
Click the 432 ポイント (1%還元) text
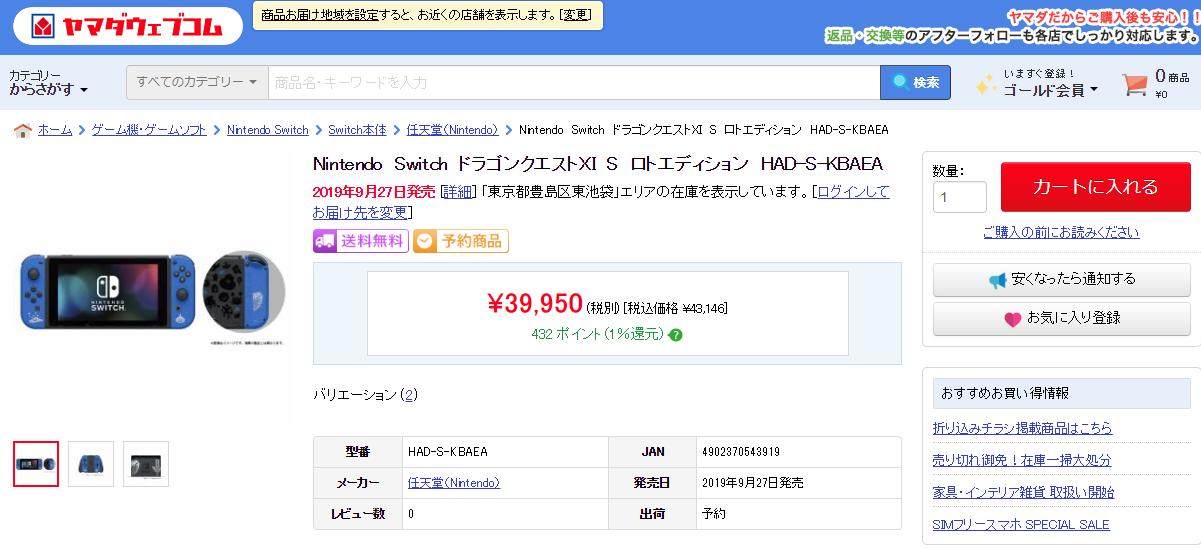coord(597,334)
